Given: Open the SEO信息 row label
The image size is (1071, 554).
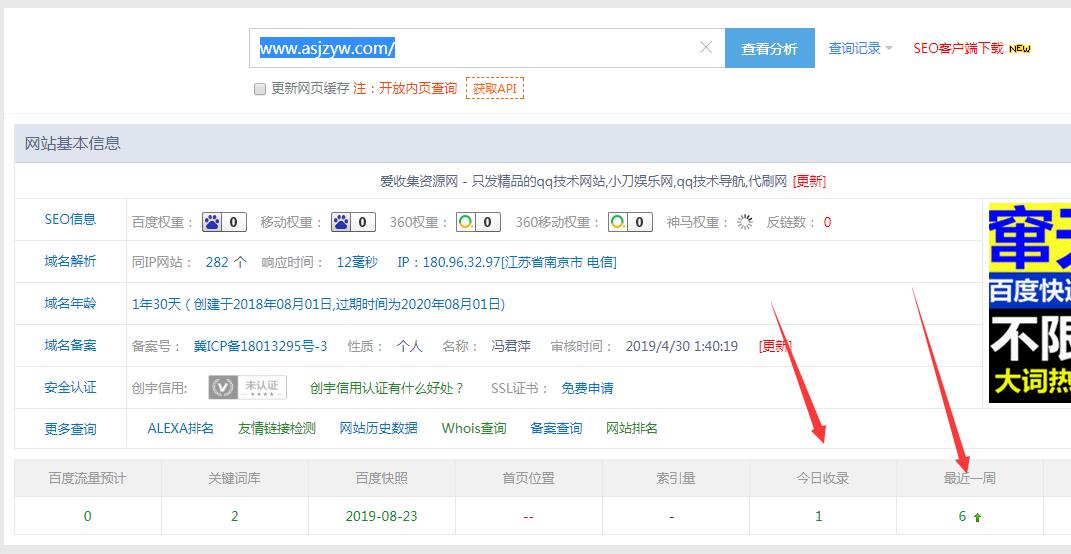Looking at the screenshot, I should pyautogui.click(x=70, y=219).
